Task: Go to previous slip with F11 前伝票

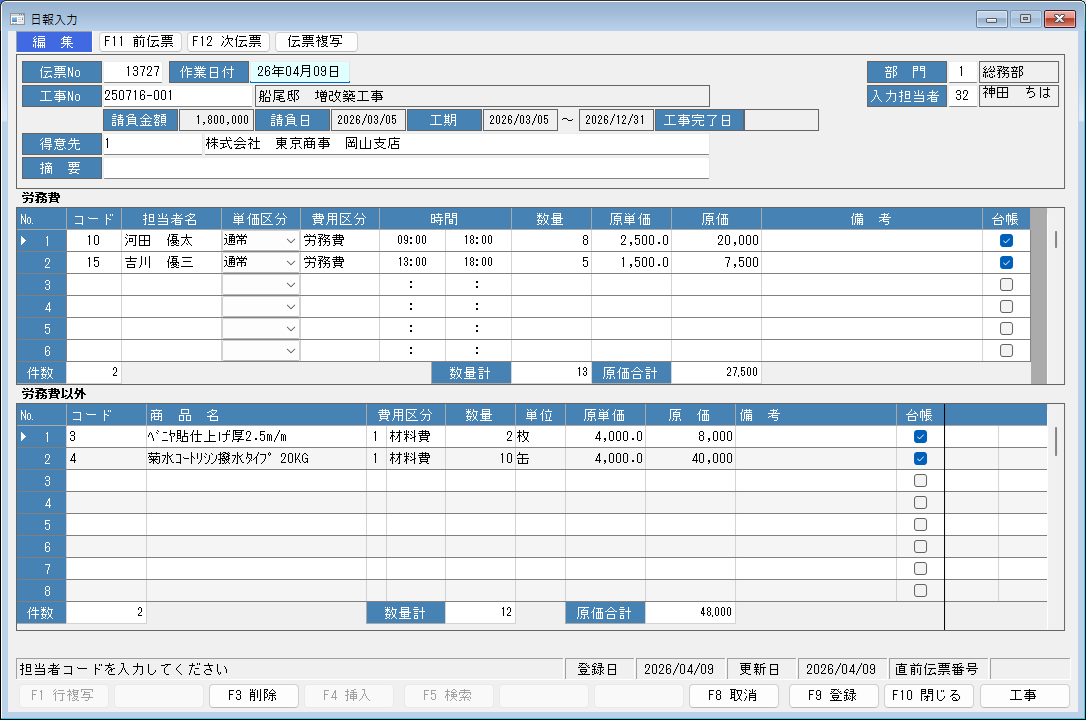Action: (x=139, y=42)
